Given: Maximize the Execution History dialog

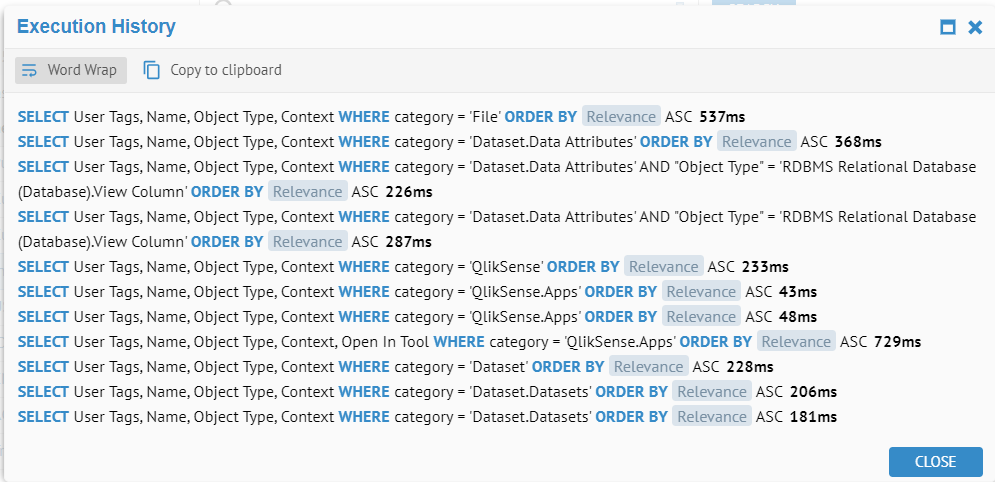Looking at the screenshot, I should pos(948,28).
